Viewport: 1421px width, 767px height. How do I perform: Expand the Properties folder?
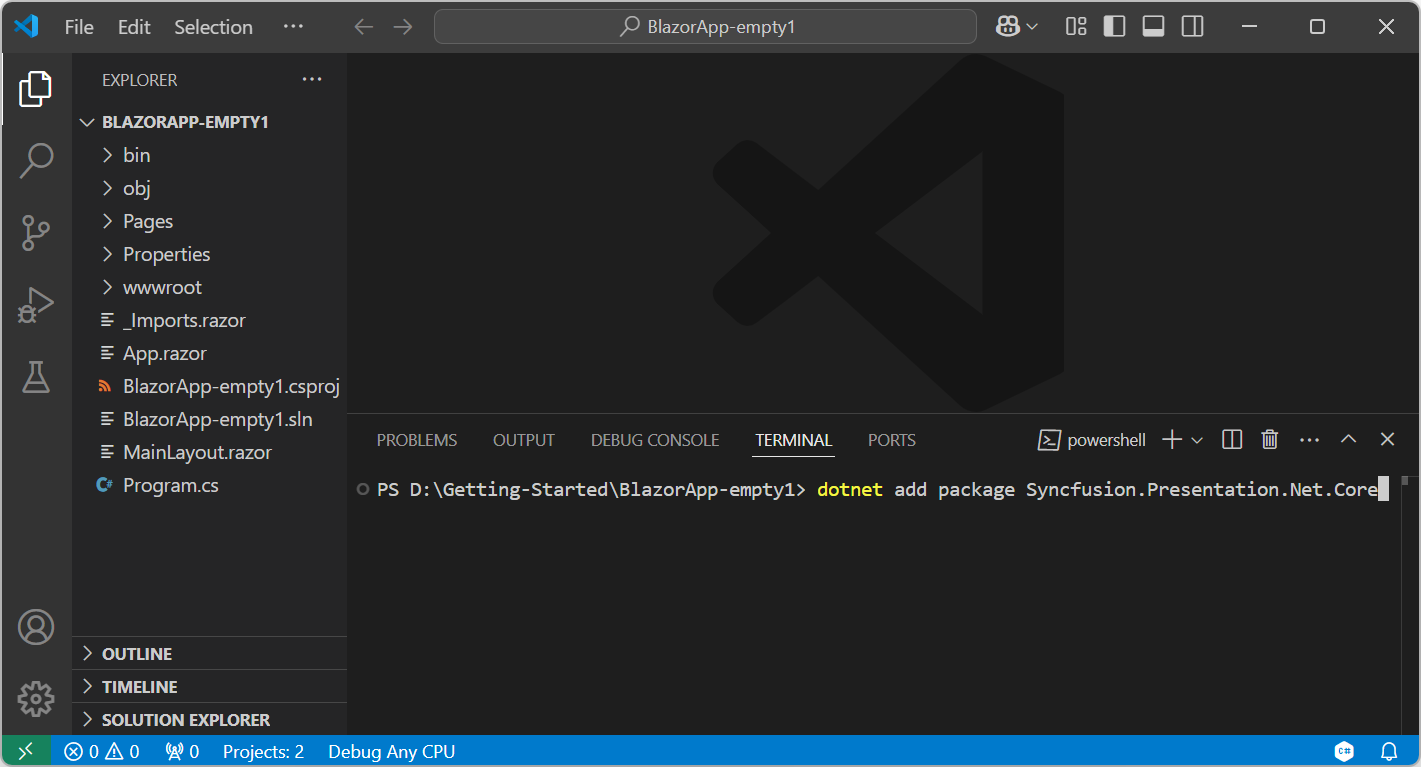pyautogui.click(x=210, y=254)
